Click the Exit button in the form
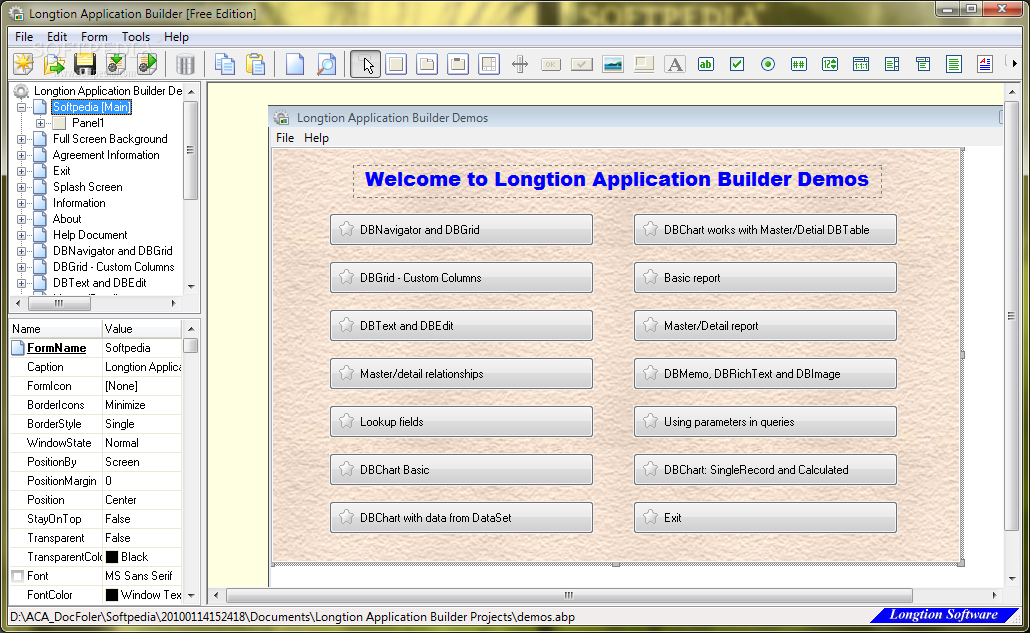The image size is (1030, 633). 765,517
